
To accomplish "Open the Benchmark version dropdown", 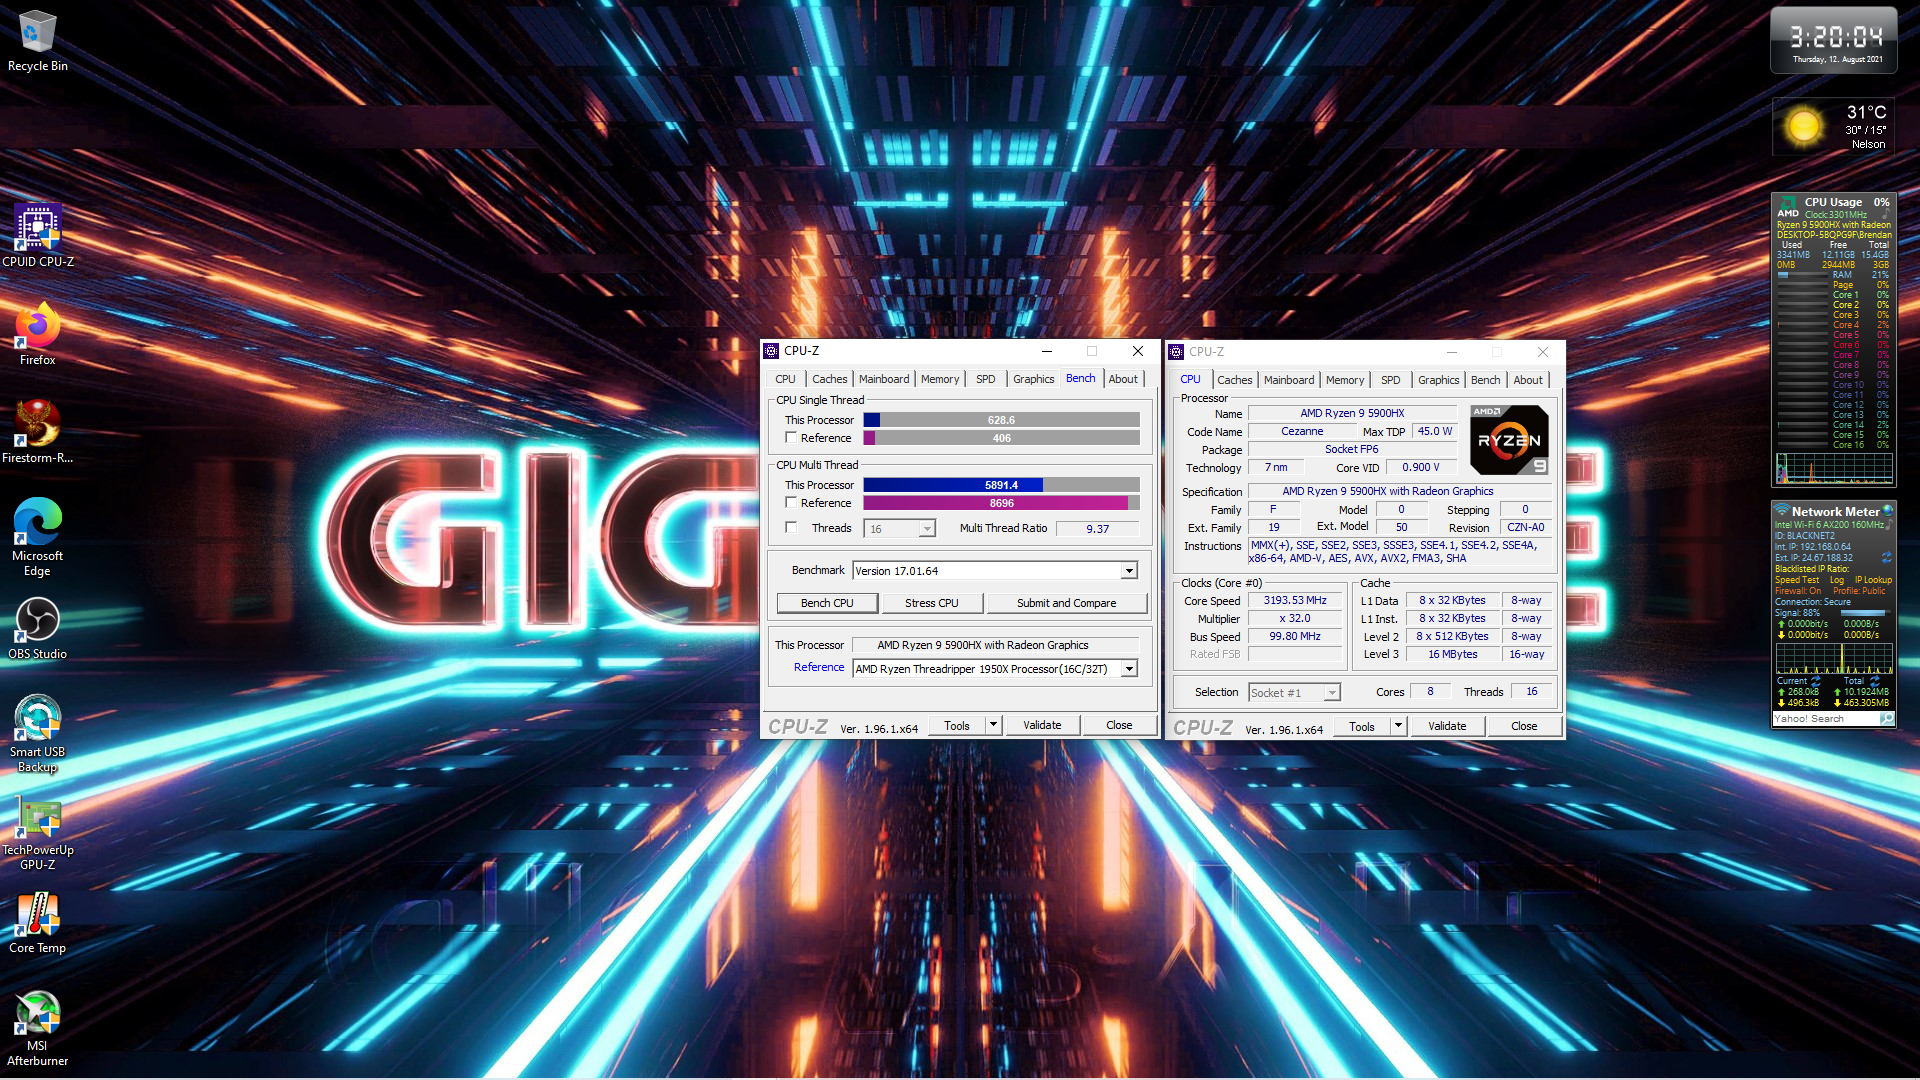I will pos(1129,571).
